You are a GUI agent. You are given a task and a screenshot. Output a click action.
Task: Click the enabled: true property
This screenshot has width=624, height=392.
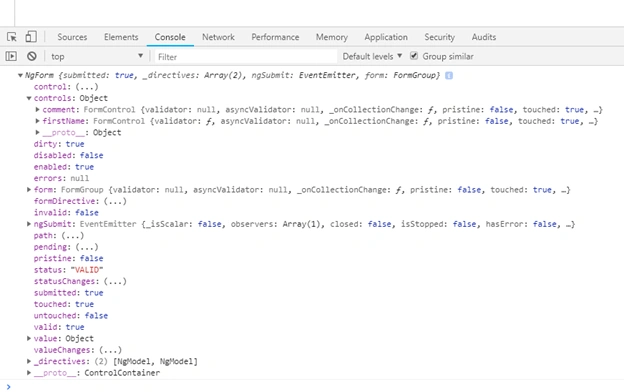coord(64,167)
